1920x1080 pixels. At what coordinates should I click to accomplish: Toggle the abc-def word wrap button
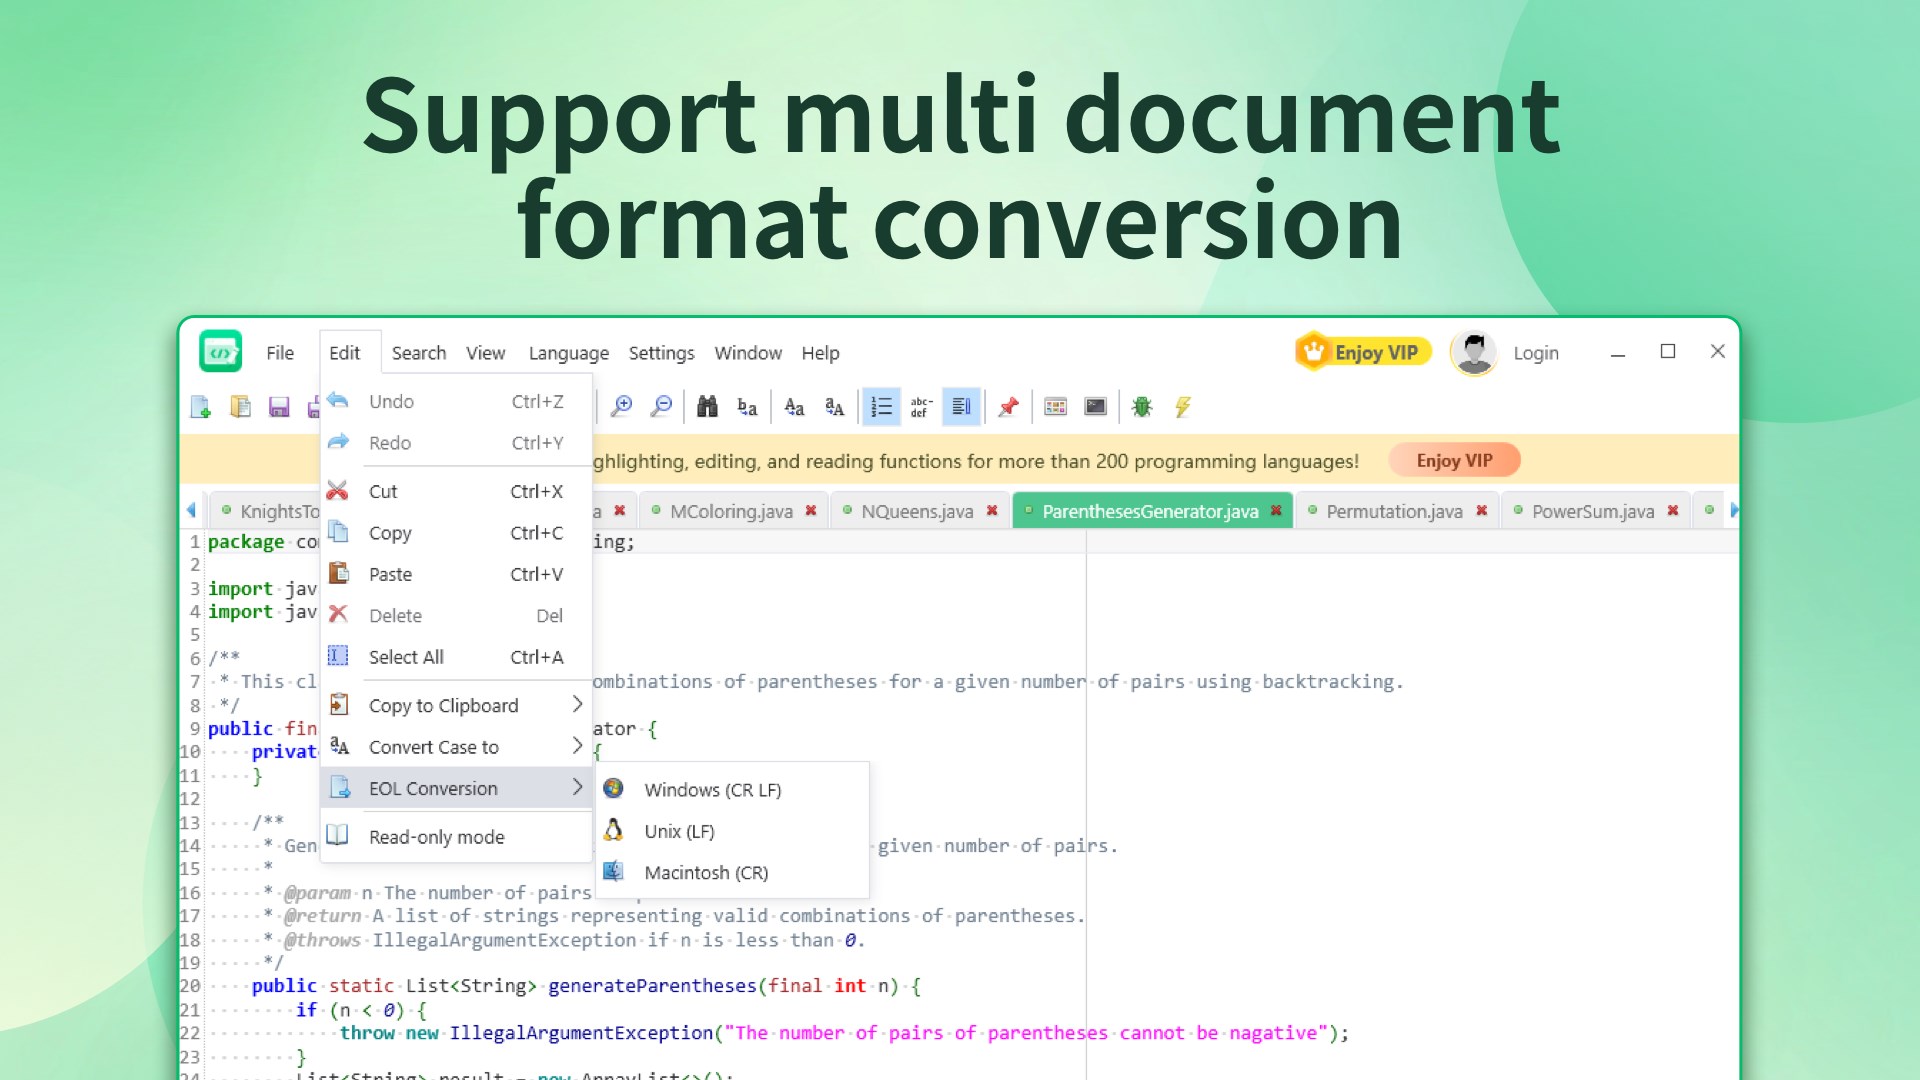click(x=921, y=406)
